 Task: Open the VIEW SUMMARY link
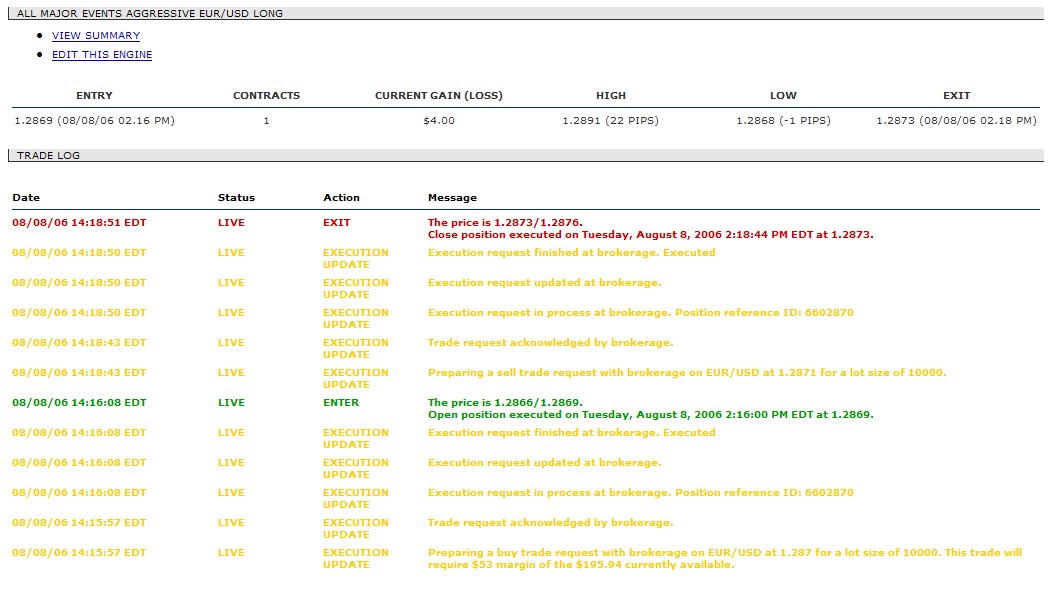[x=96, y=36]
